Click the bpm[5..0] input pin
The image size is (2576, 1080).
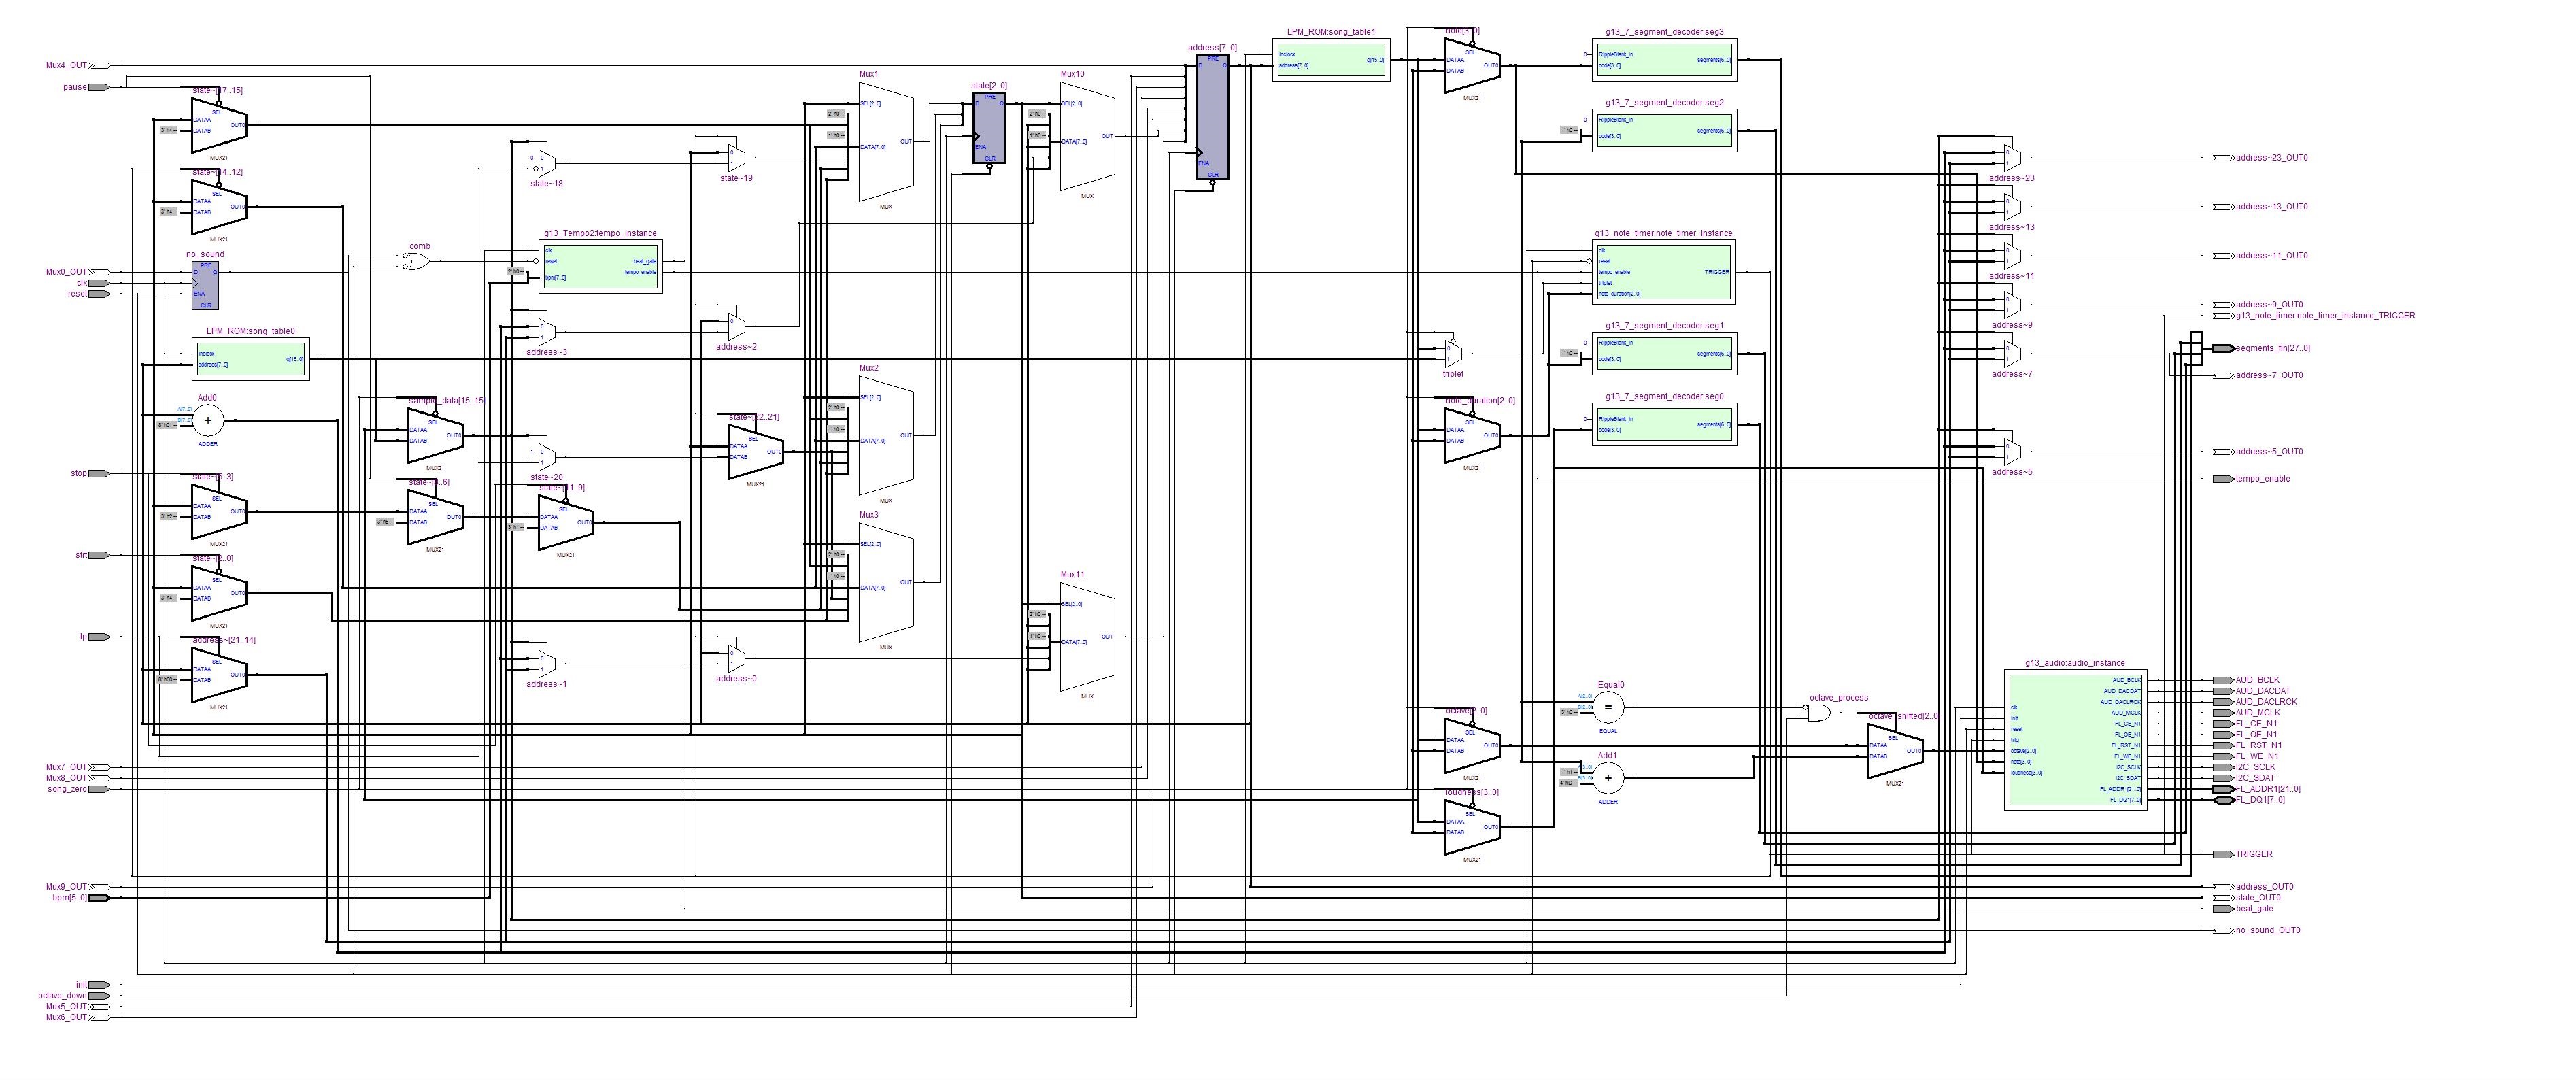99,898
